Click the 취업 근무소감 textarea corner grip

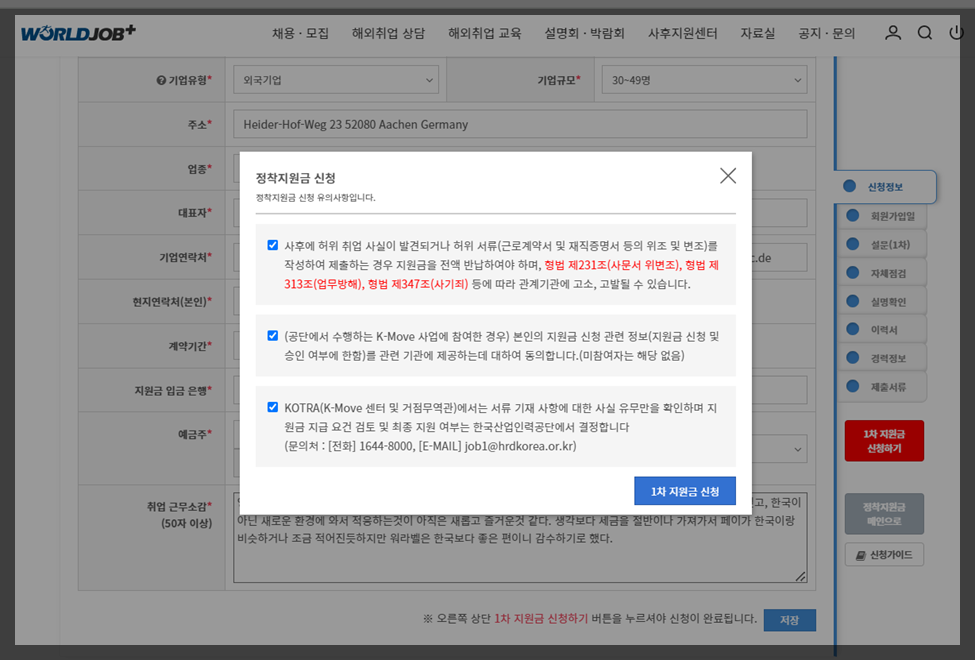point(801,577)
